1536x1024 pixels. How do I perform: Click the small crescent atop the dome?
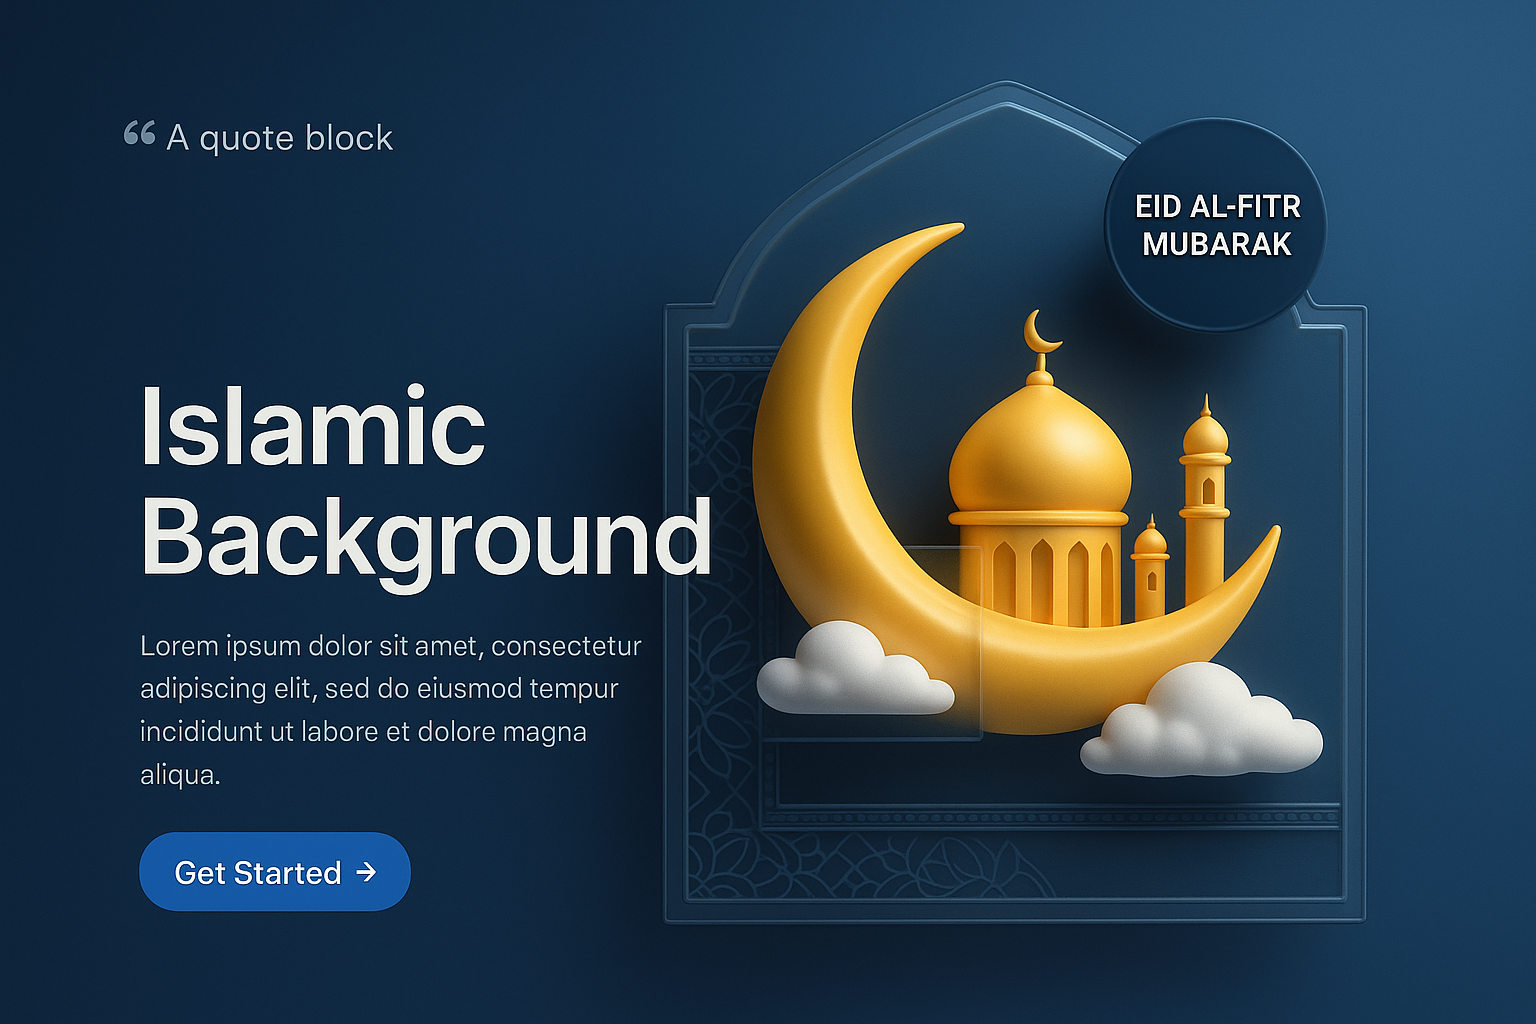1040,333
